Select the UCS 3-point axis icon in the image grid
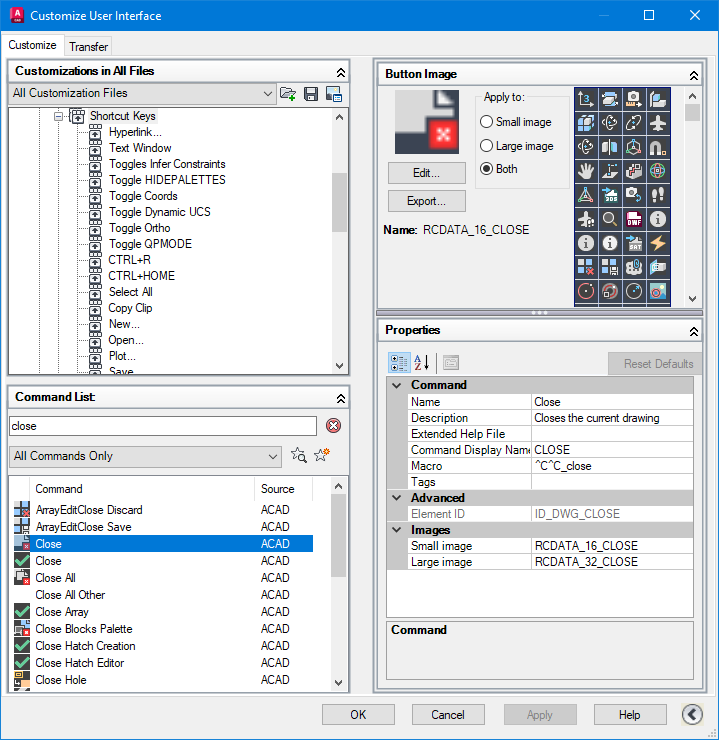Viewport: 719px width, 740px height. [585, 99]
